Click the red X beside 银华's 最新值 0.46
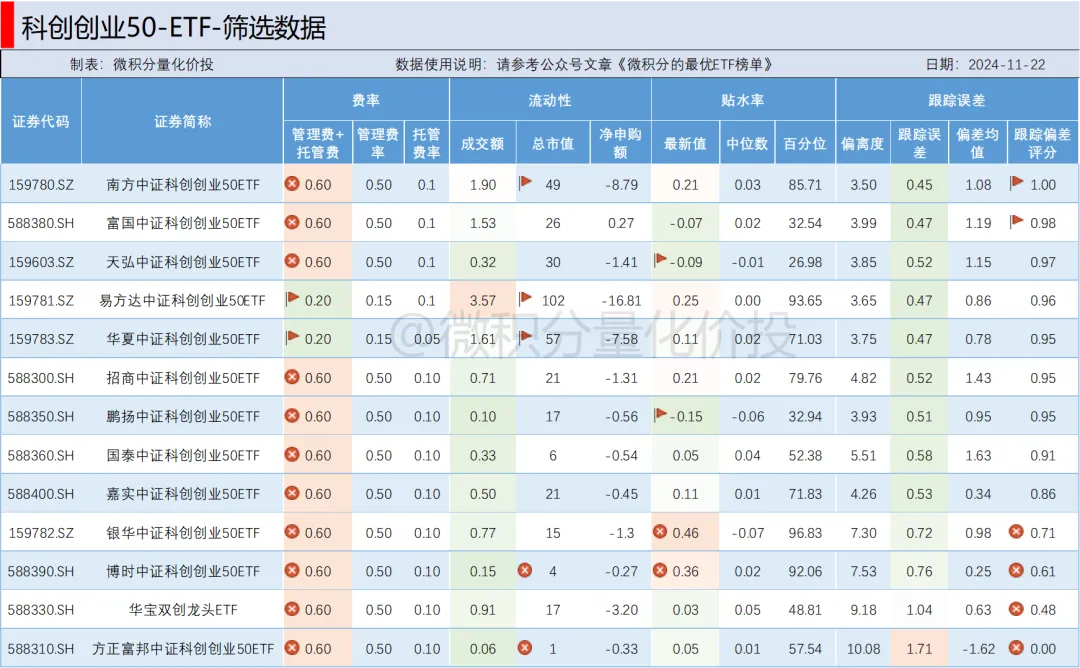The image size is (1080, 668). [x=660, y=532]
